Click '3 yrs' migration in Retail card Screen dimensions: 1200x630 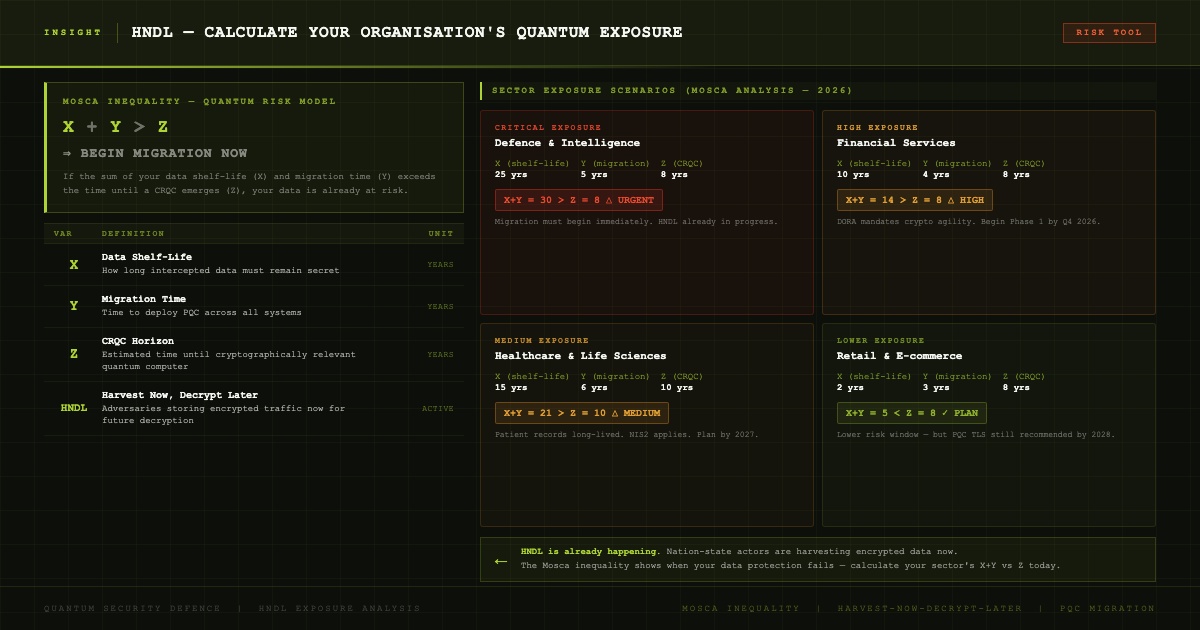pyautogui.click(x=936, y=388)
